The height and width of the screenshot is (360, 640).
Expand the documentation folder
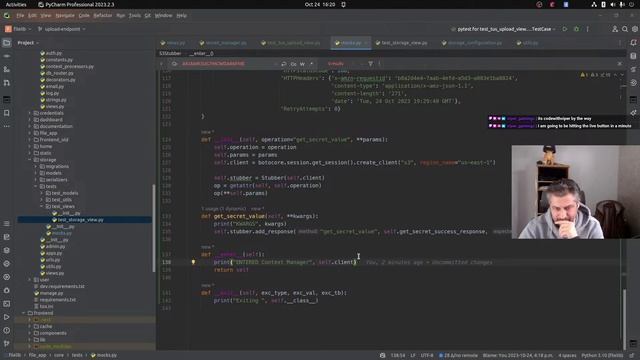coord(30,126)
